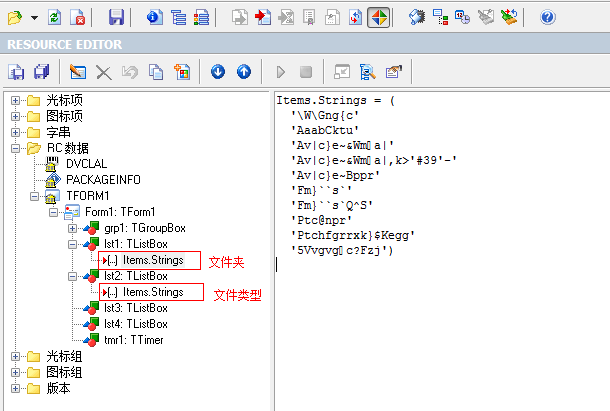
Task: Click the colorful four-arrow icon in top toolbar
Action: [x=378, y=17]
